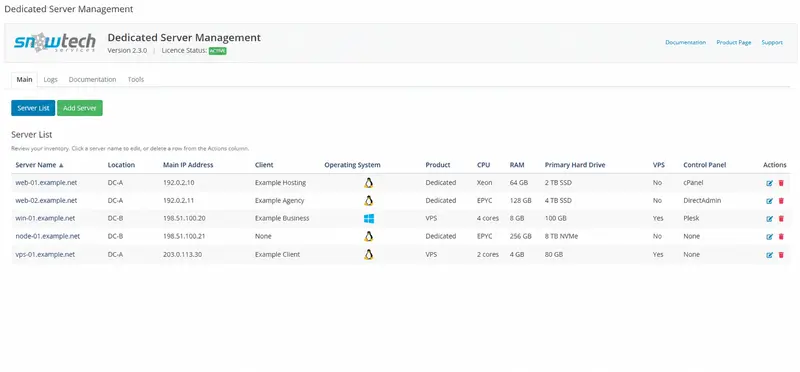
Task: Sort by the Operating System column header
Action: coord(352,165)
